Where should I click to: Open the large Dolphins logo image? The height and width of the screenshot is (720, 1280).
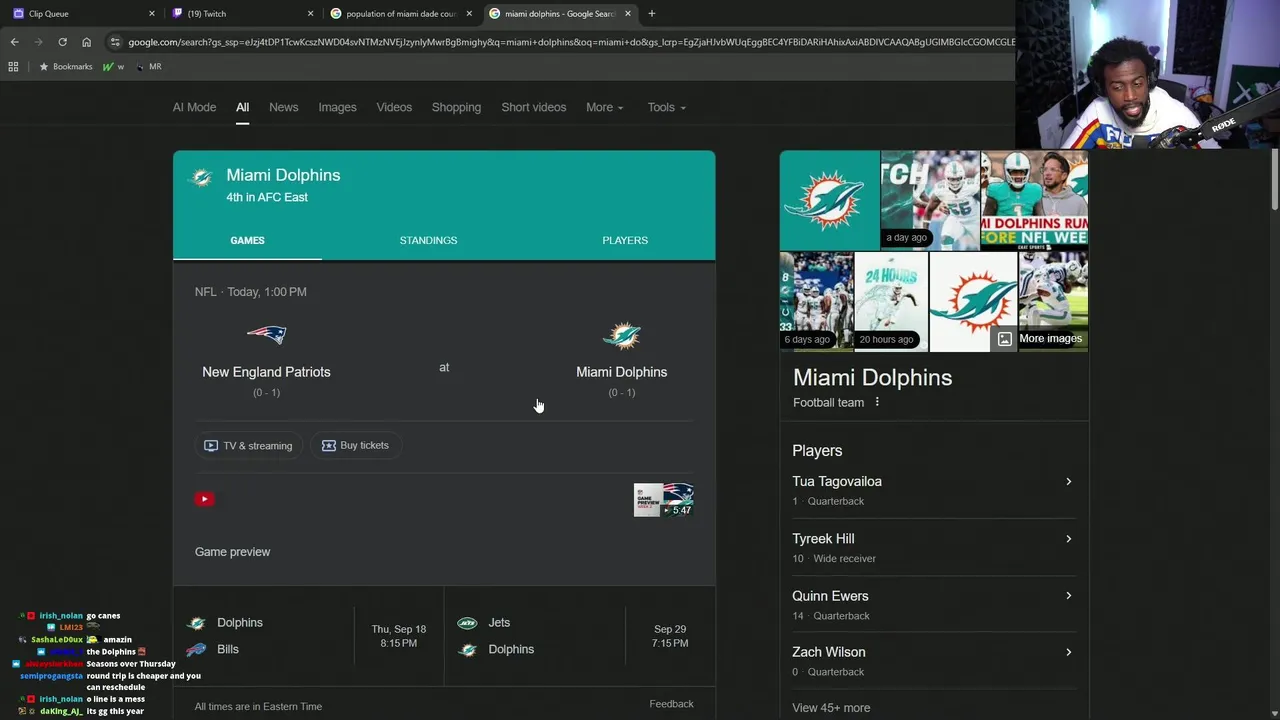click(829, 200)
